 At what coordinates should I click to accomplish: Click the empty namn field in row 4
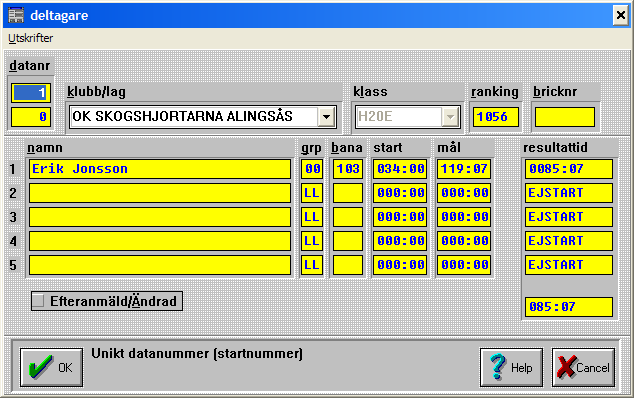(160, 241)
